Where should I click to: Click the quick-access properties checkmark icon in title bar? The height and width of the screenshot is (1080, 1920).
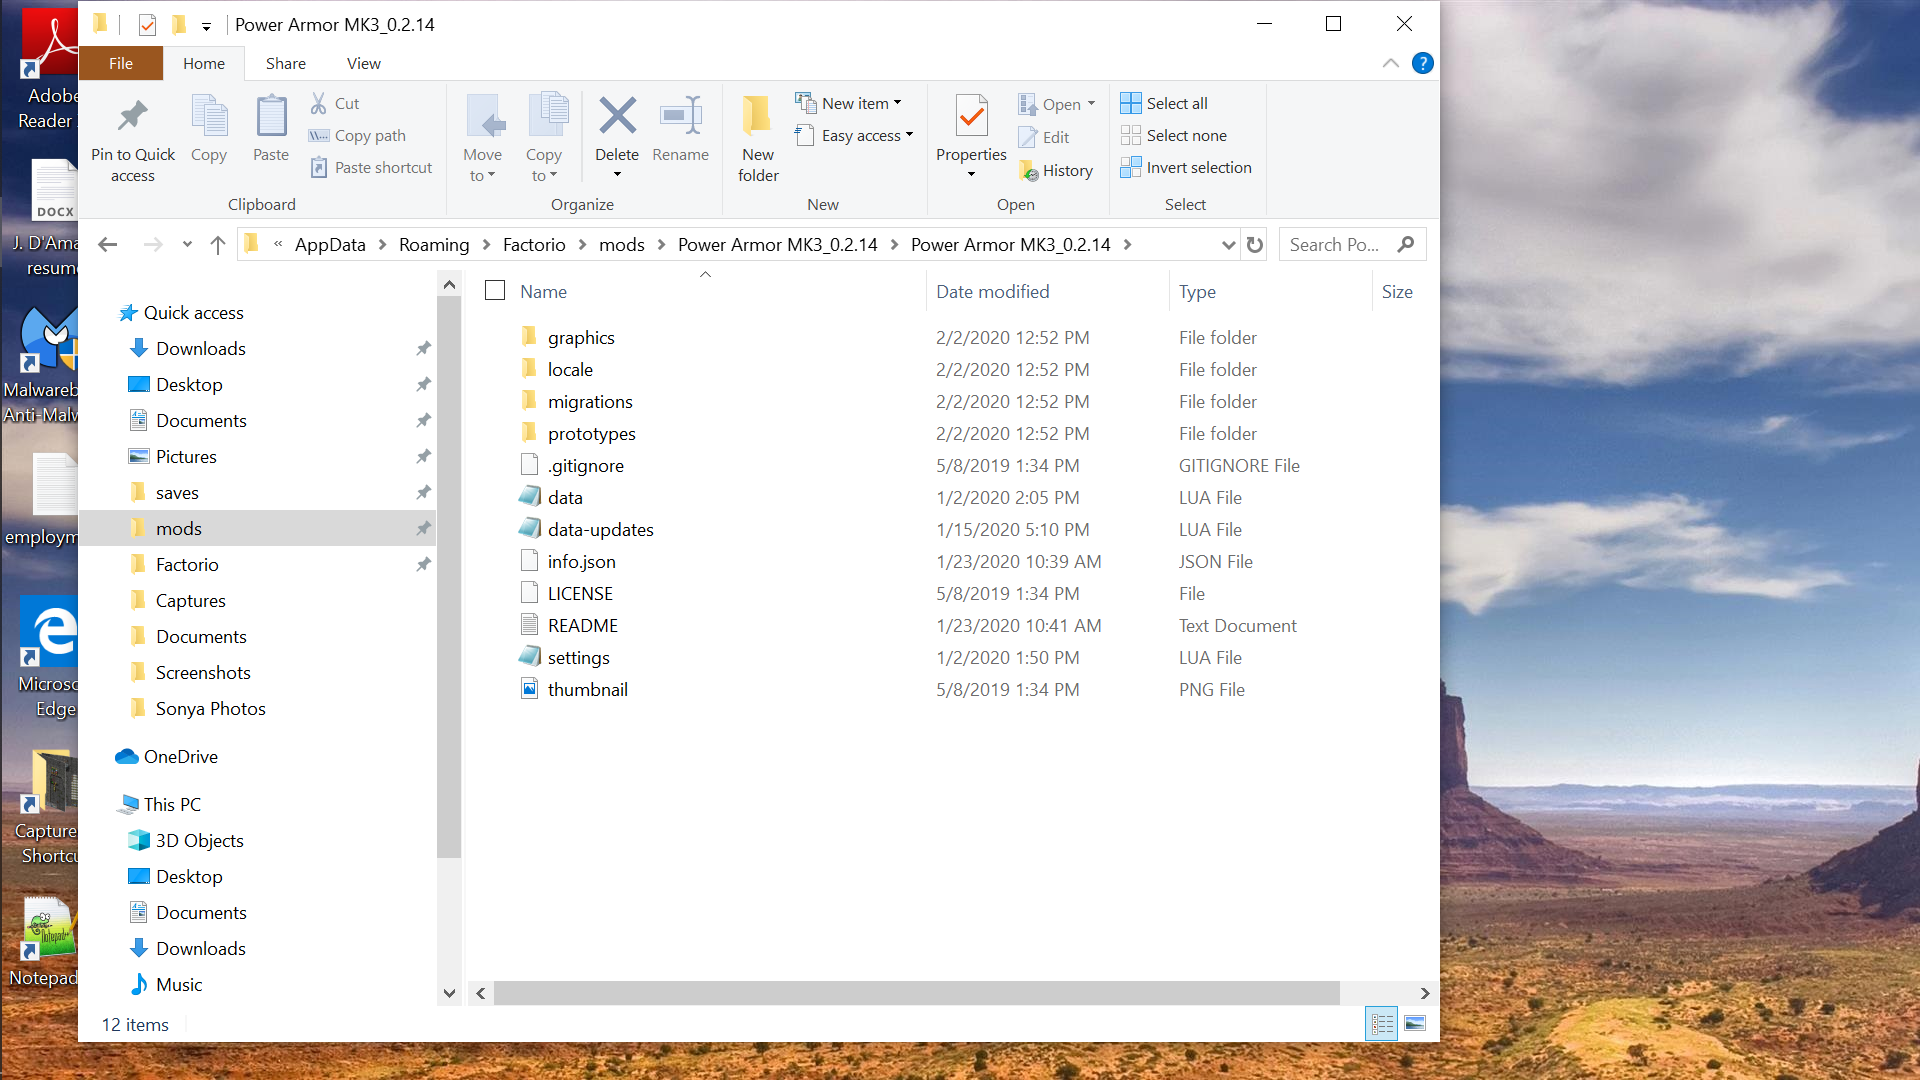click(x=147, y=25)
